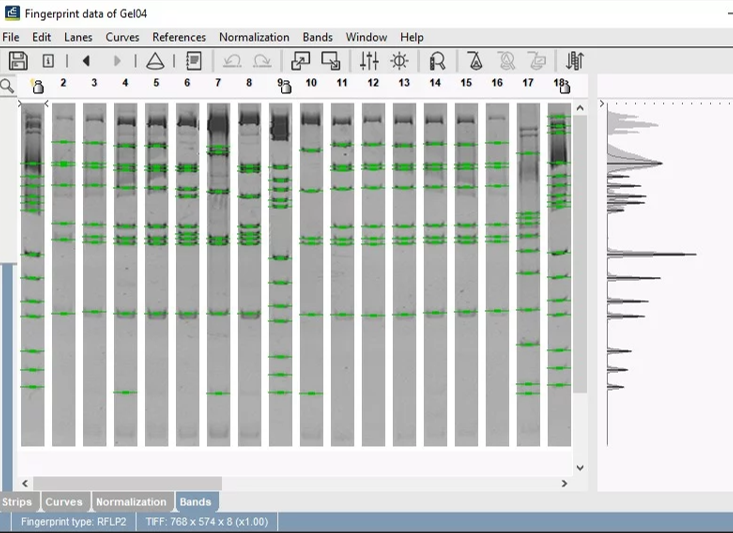
Task: Open the File menu
Action: tap(11, 37)
